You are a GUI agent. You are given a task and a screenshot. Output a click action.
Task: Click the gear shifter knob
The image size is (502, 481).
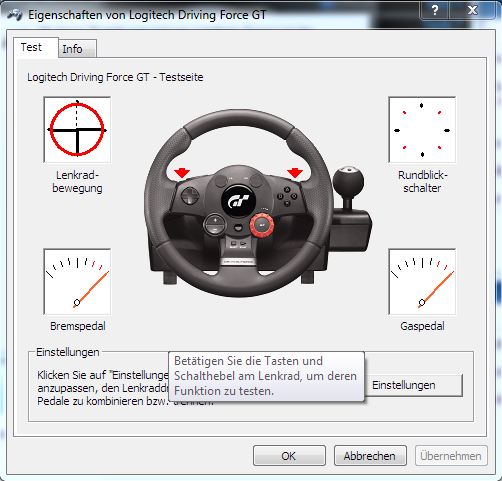tap(348, 182)
